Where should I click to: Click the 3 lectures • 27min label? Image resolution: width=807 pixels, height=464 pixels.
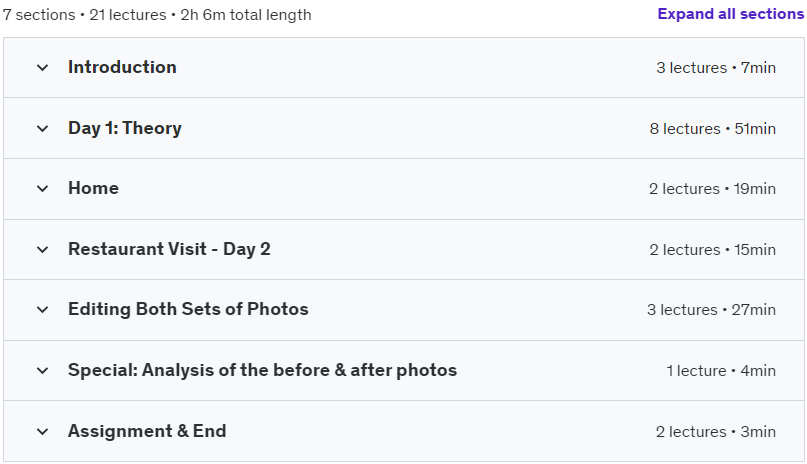pos(711,310)
